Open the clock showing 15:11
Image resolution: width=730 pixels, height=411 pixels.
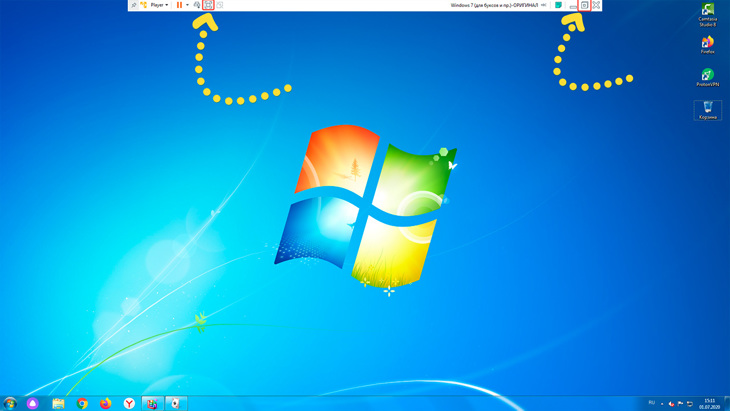pos(710,404)
